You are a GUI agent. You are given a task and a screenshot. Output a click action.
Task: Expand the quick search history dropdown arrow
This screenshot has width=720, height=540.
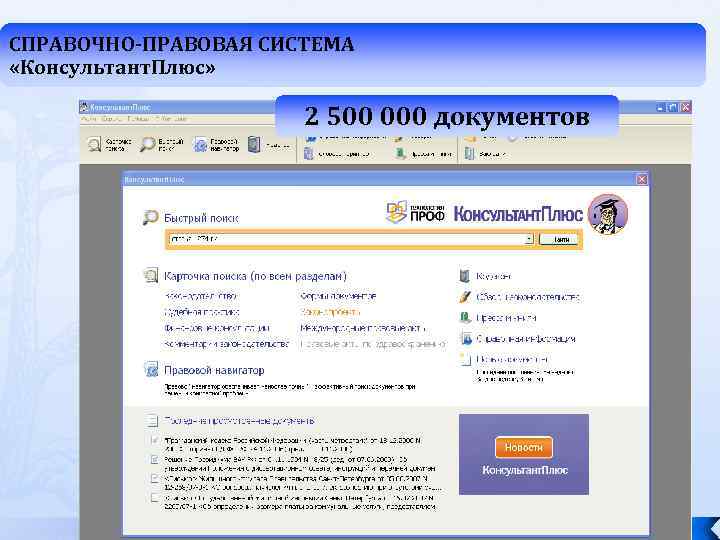click(x=529, y=239)
